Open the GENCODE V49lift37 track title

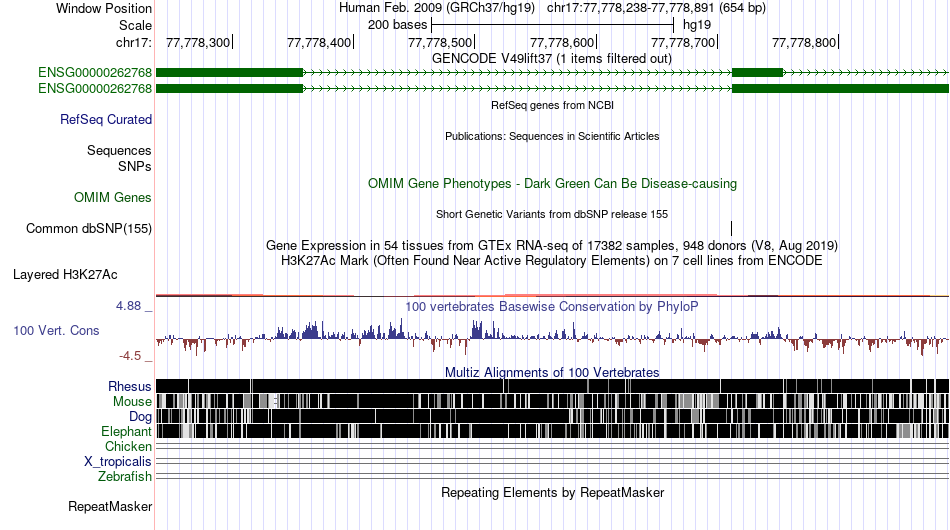click(x=551, y=59)
